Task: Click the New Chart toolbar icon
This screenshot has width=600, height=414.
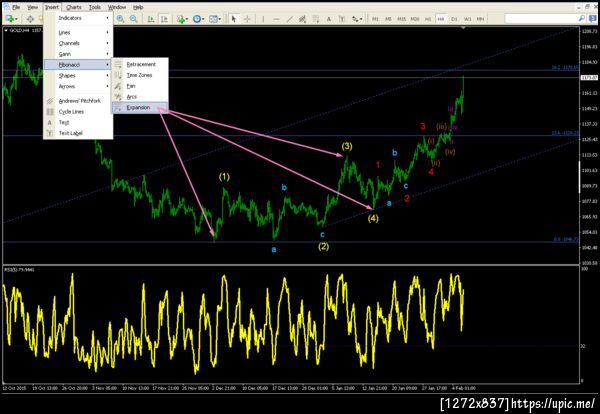Action: (11, 19)
